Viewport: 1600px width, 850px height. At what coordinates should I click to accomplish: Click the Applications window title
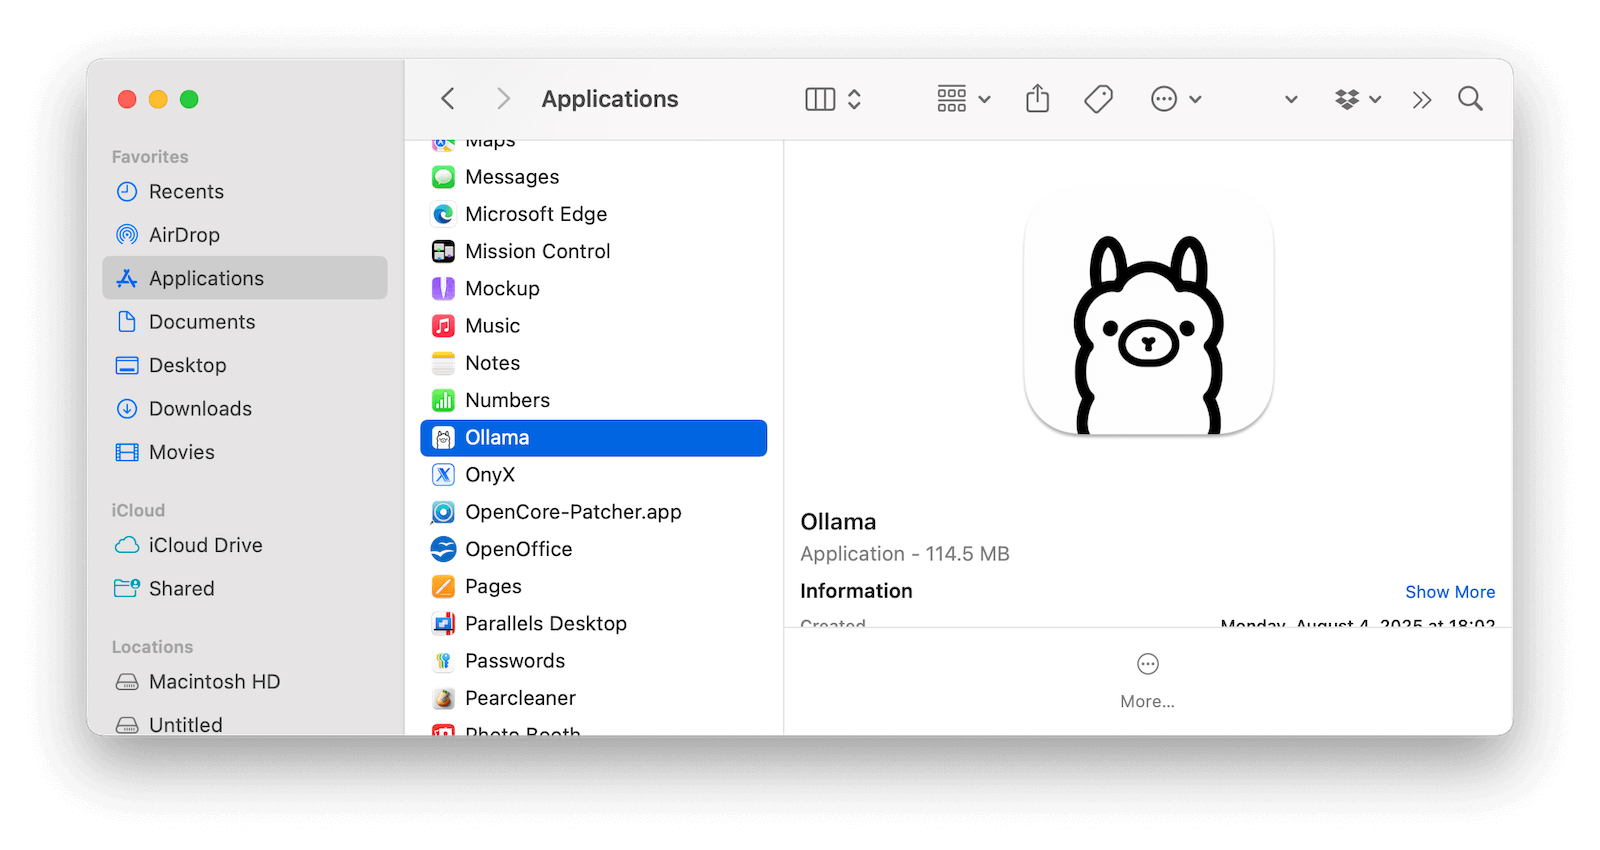click(x=610, y=99)
